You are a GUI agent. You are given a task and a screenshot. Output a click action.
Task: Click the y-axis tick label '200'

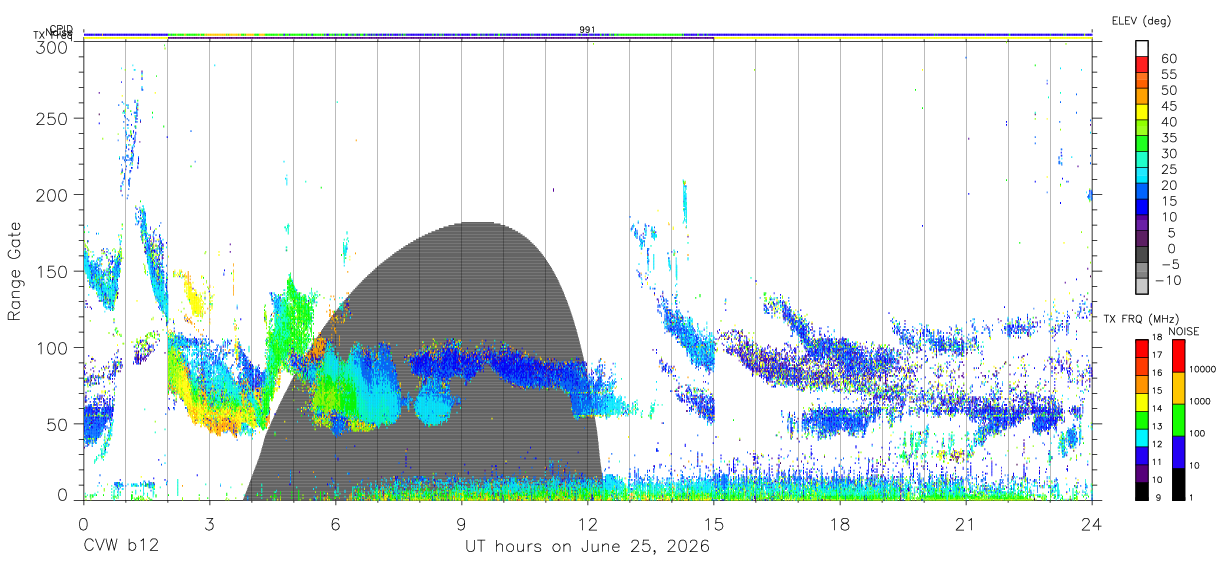coord(54,194)
